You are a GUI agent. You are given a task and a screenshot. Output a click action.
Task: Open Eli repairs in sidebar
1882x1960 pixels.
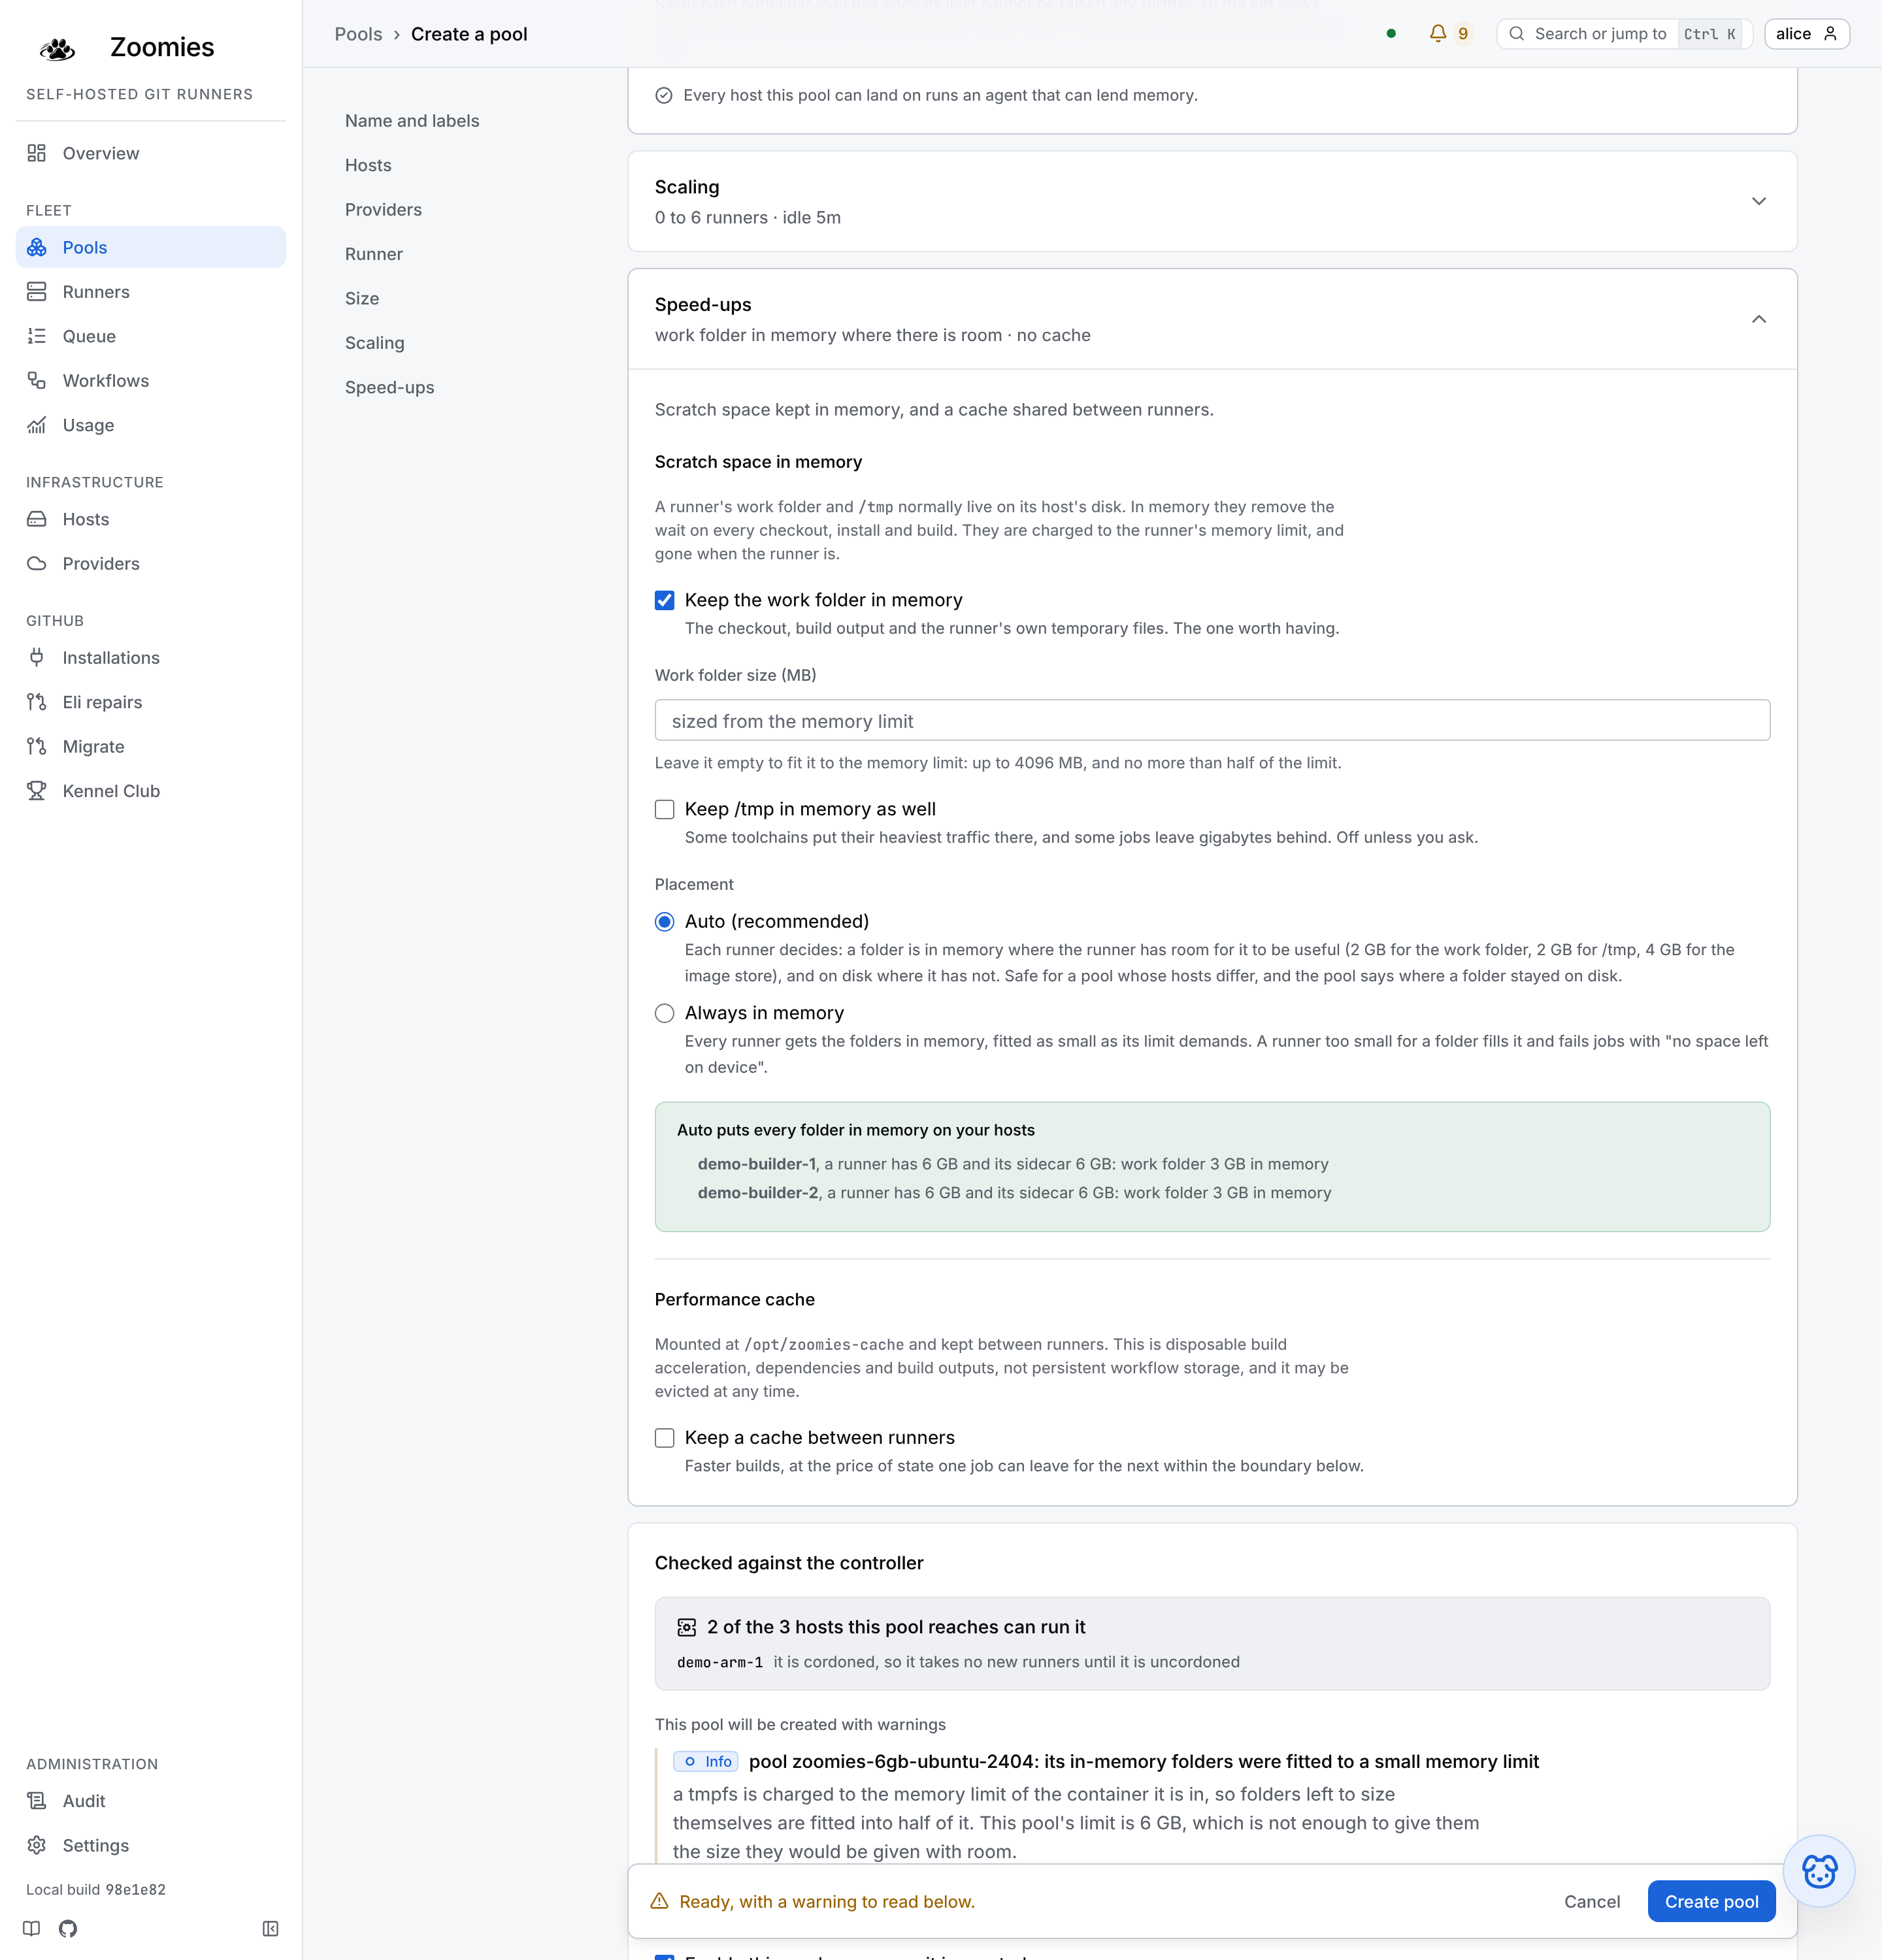[151, 702]
